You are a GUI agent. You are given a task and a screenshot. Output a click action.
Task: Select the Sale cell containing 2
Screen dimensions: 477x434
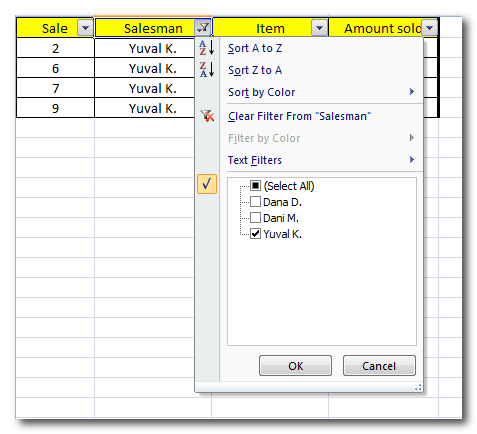[x=55, y=48]
